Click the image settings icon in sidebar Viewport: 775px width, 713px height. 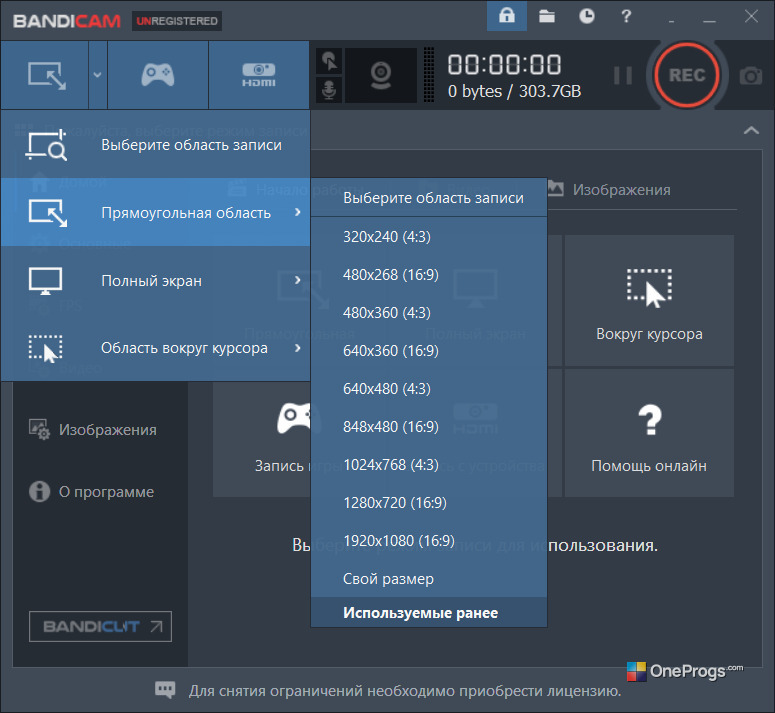[39, 429]
